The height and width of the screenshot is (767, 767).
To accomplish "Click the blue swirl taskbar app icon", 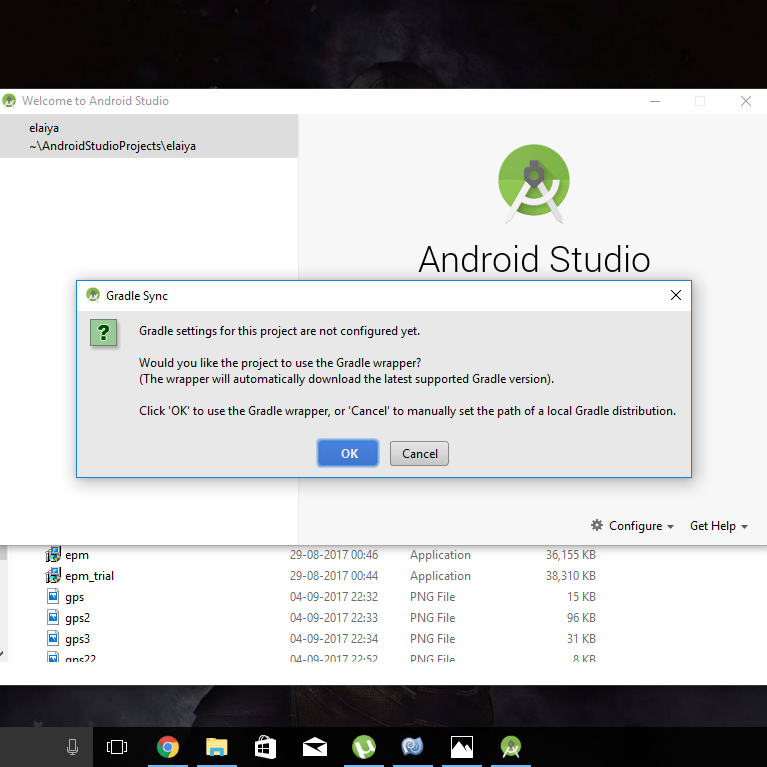I will pyautogui.click(x=412, y=747).
